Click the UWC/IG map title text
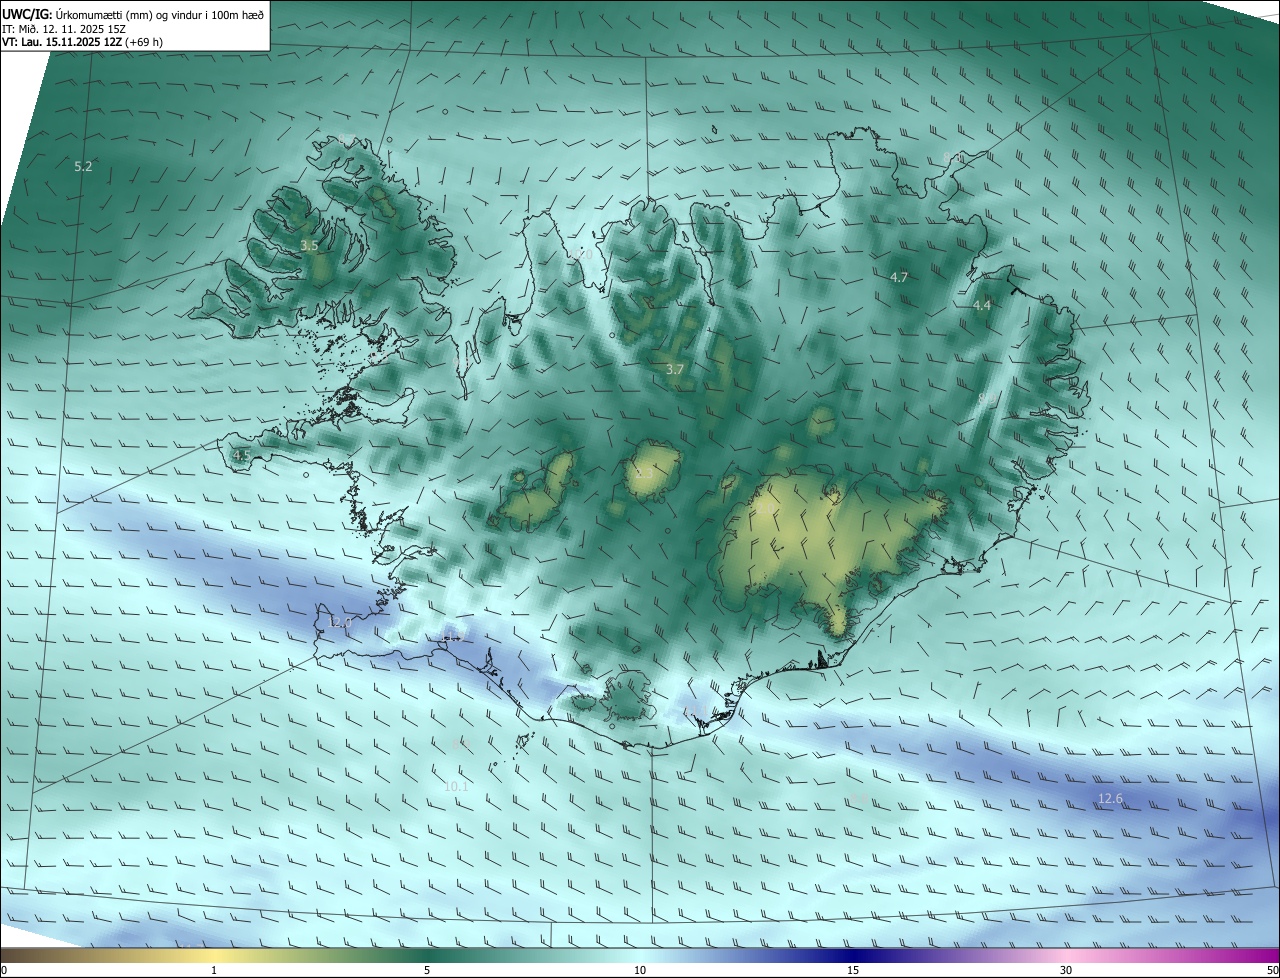 tap(133, 14)
